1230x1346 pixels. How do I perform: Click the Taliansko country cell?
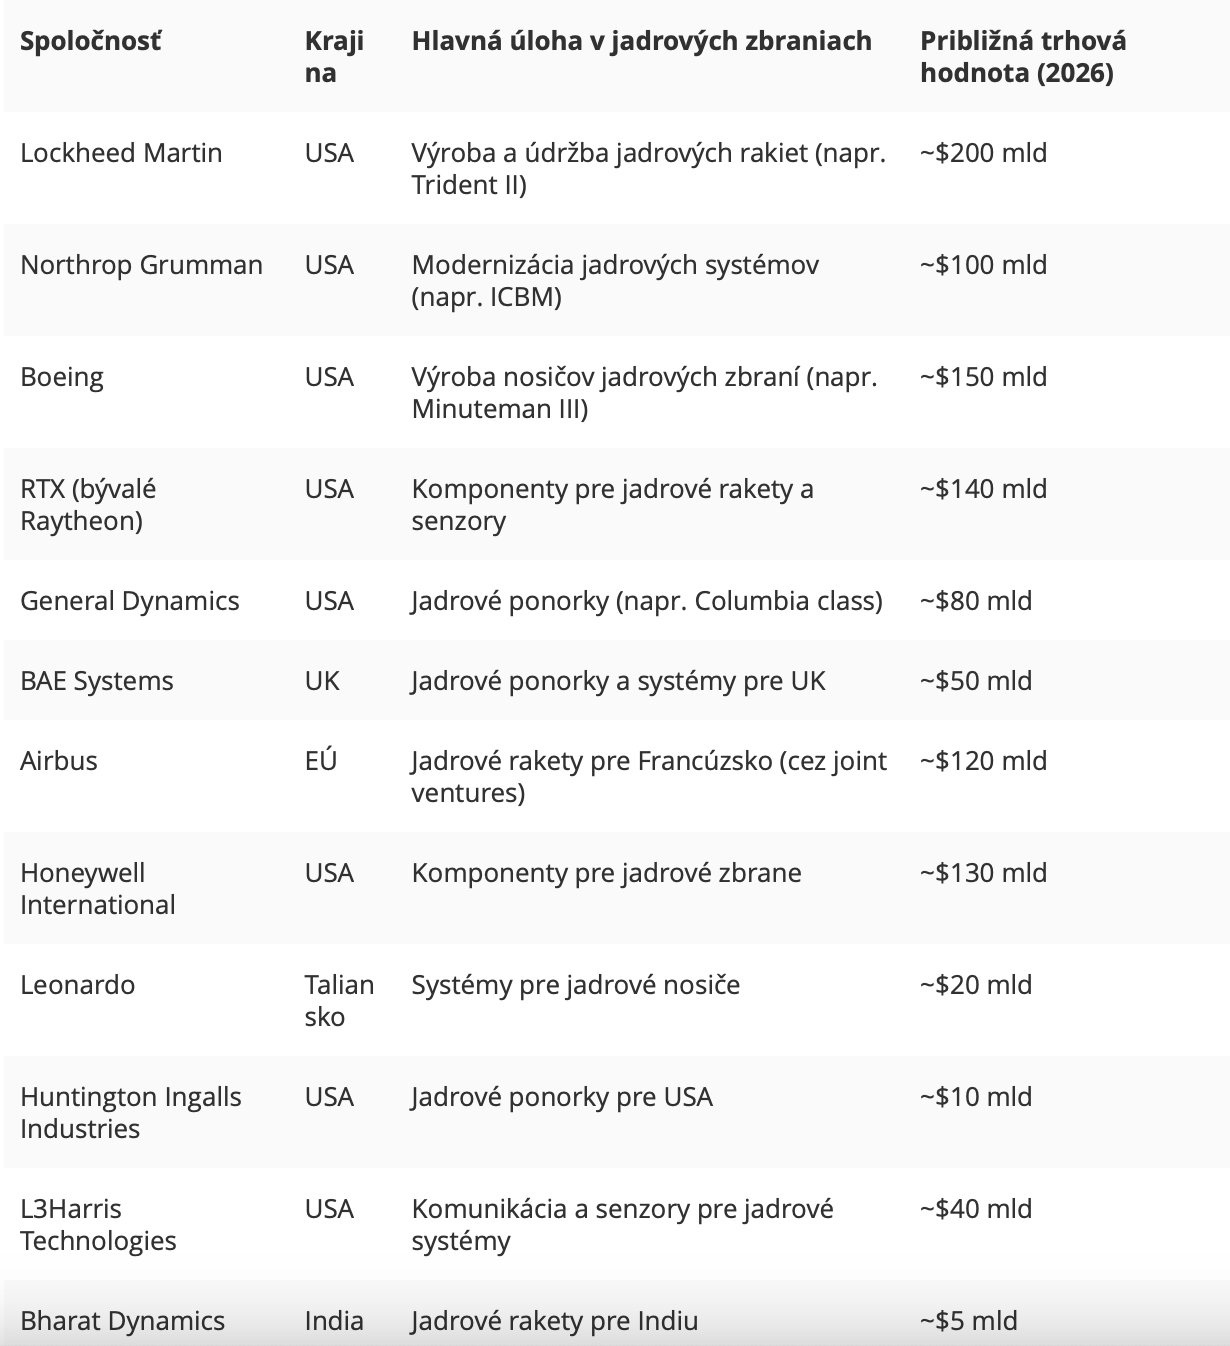coord(339,1001)
